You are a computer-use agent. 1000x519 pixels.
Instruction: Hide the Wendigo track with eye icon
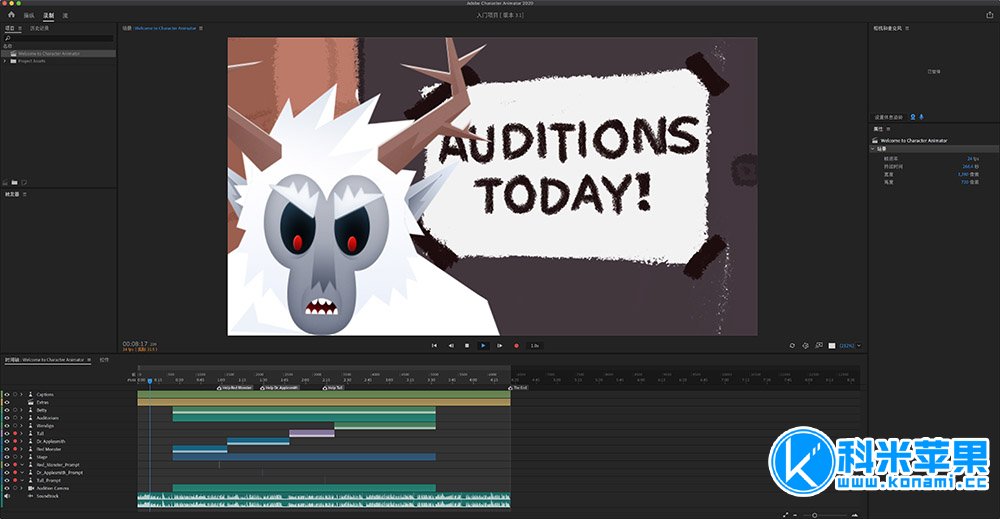(x=7, y=426)
